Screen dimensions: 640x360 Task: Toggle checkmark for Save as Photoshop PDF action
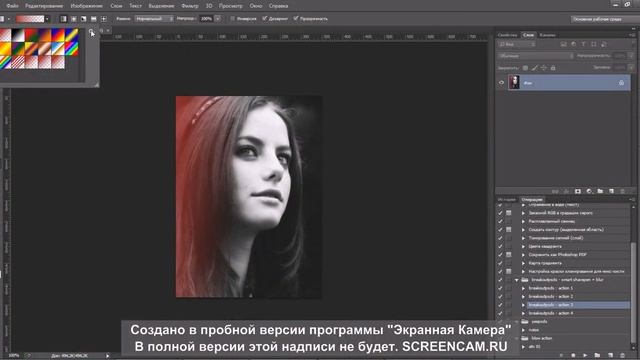coord(500,255)
